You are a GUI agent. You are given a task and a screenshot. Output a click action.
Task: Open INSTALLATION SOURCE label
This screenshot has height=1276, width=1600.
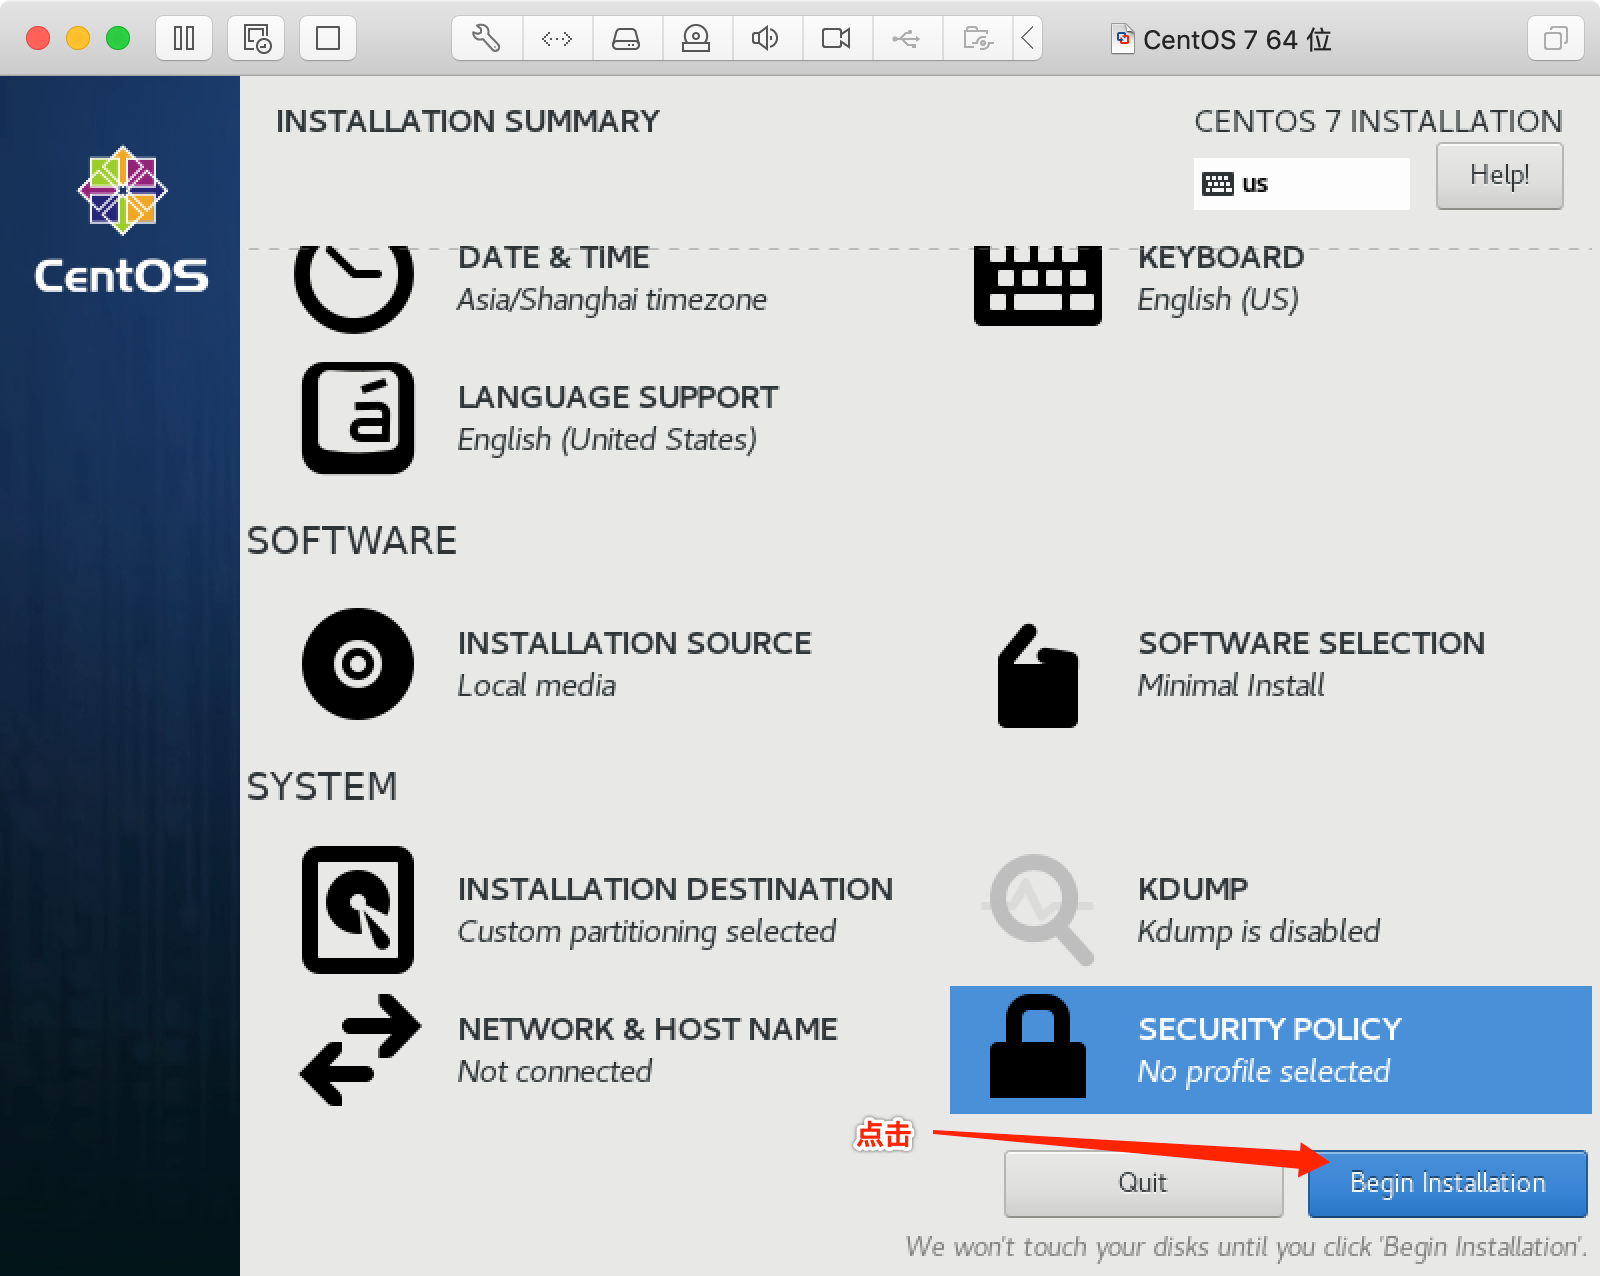[635, 643]
